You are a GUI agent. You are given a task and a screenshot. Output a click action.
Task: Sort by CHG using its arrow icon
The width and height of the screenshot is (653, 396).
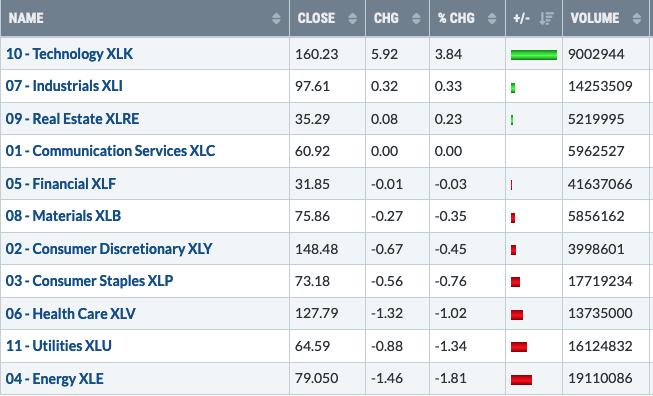tap(416, 18)
